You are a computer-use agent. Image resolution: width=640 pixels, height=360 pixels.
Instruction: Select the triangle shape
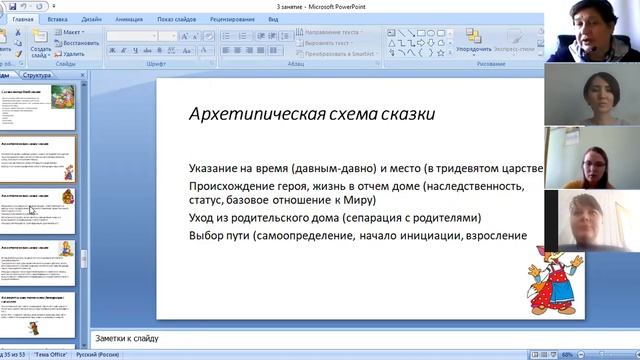tap(391, 43)
